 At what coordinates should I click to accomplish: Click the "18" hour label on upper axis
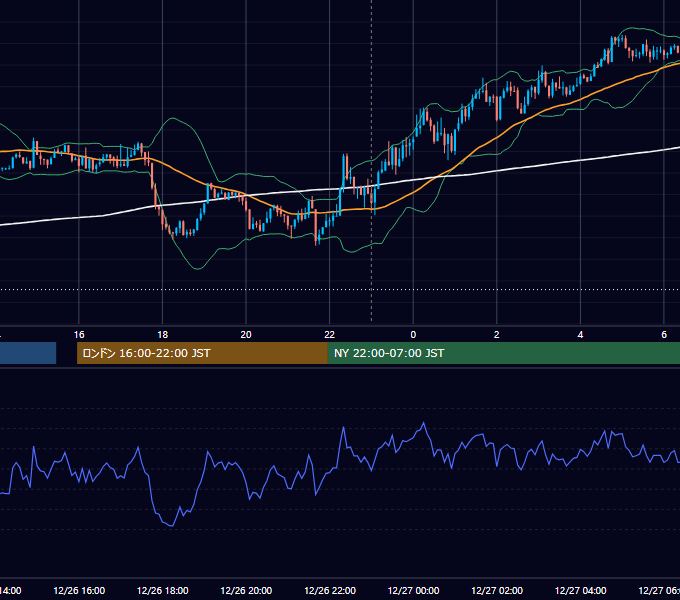(x=162, y=335)
